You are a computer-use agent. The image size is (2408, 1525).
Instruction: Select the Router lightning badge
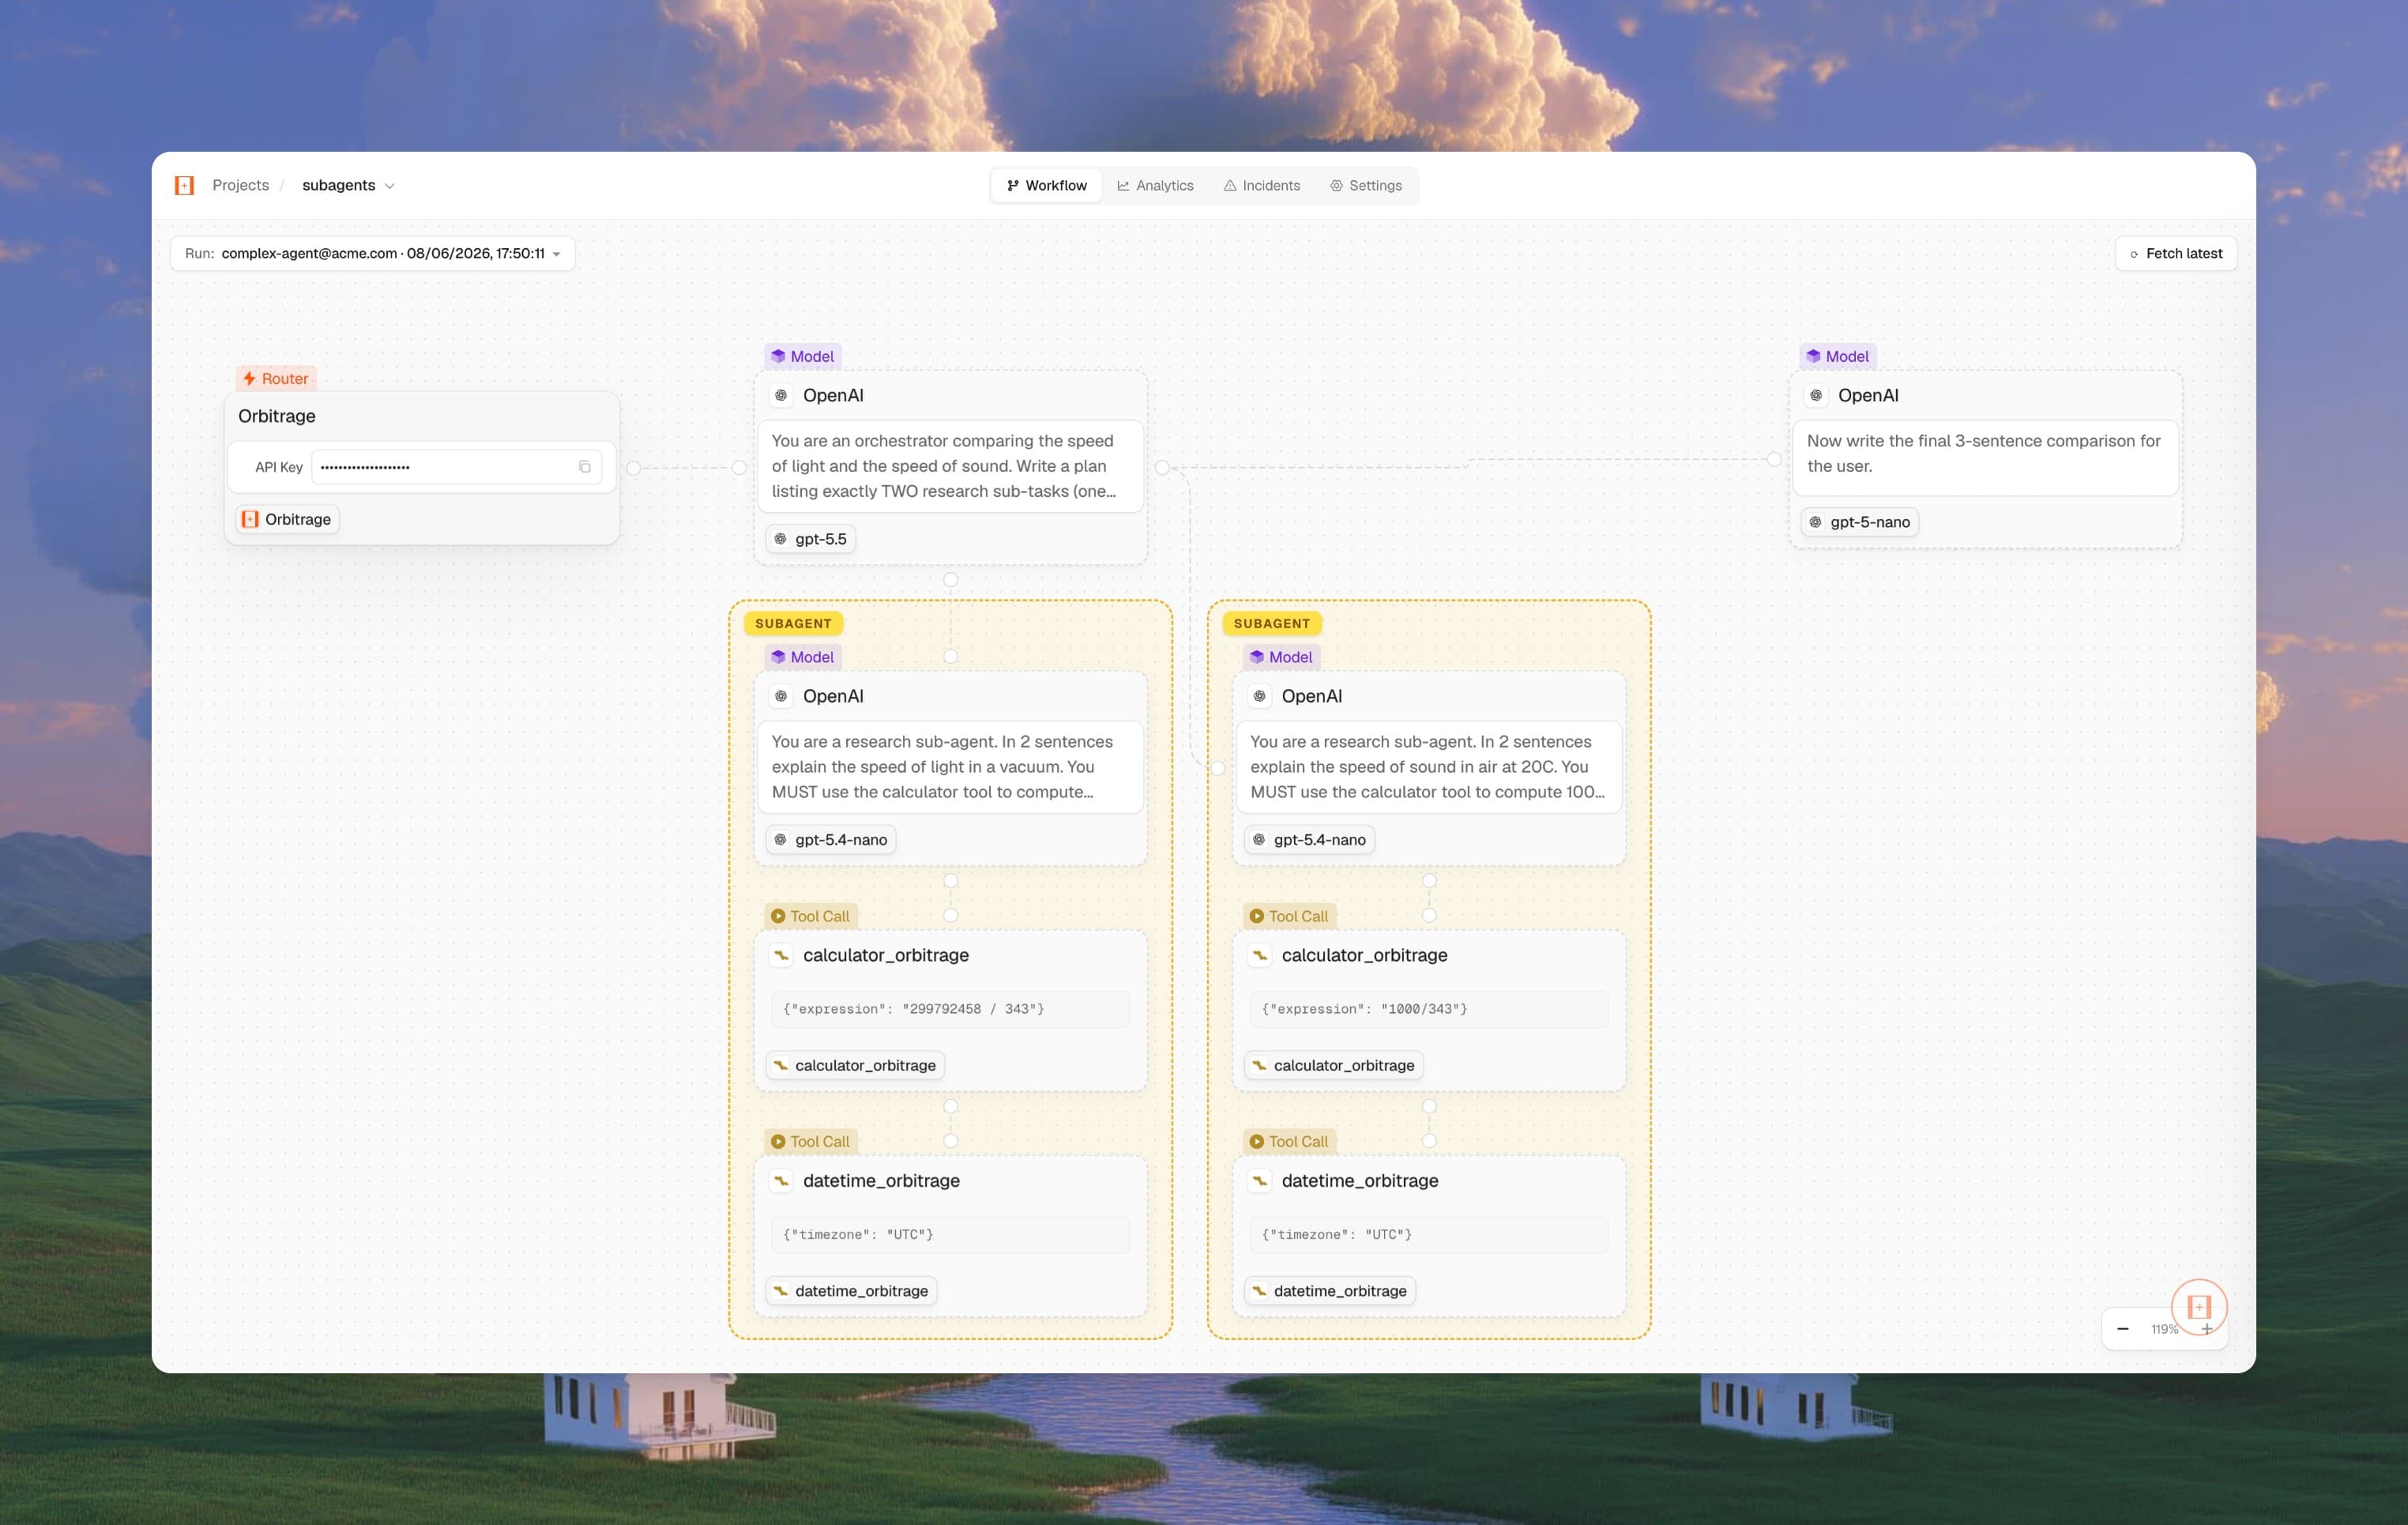click(x=276, y=378)
